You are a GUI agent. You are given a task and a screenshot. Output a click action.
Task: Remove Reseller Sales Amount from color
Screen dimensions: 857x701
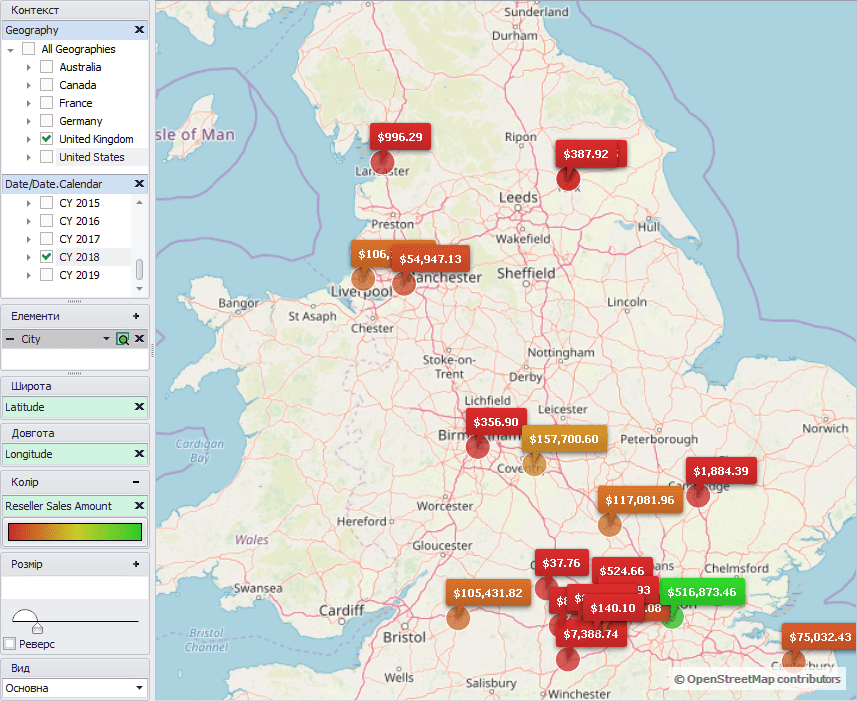pos(139,505)
